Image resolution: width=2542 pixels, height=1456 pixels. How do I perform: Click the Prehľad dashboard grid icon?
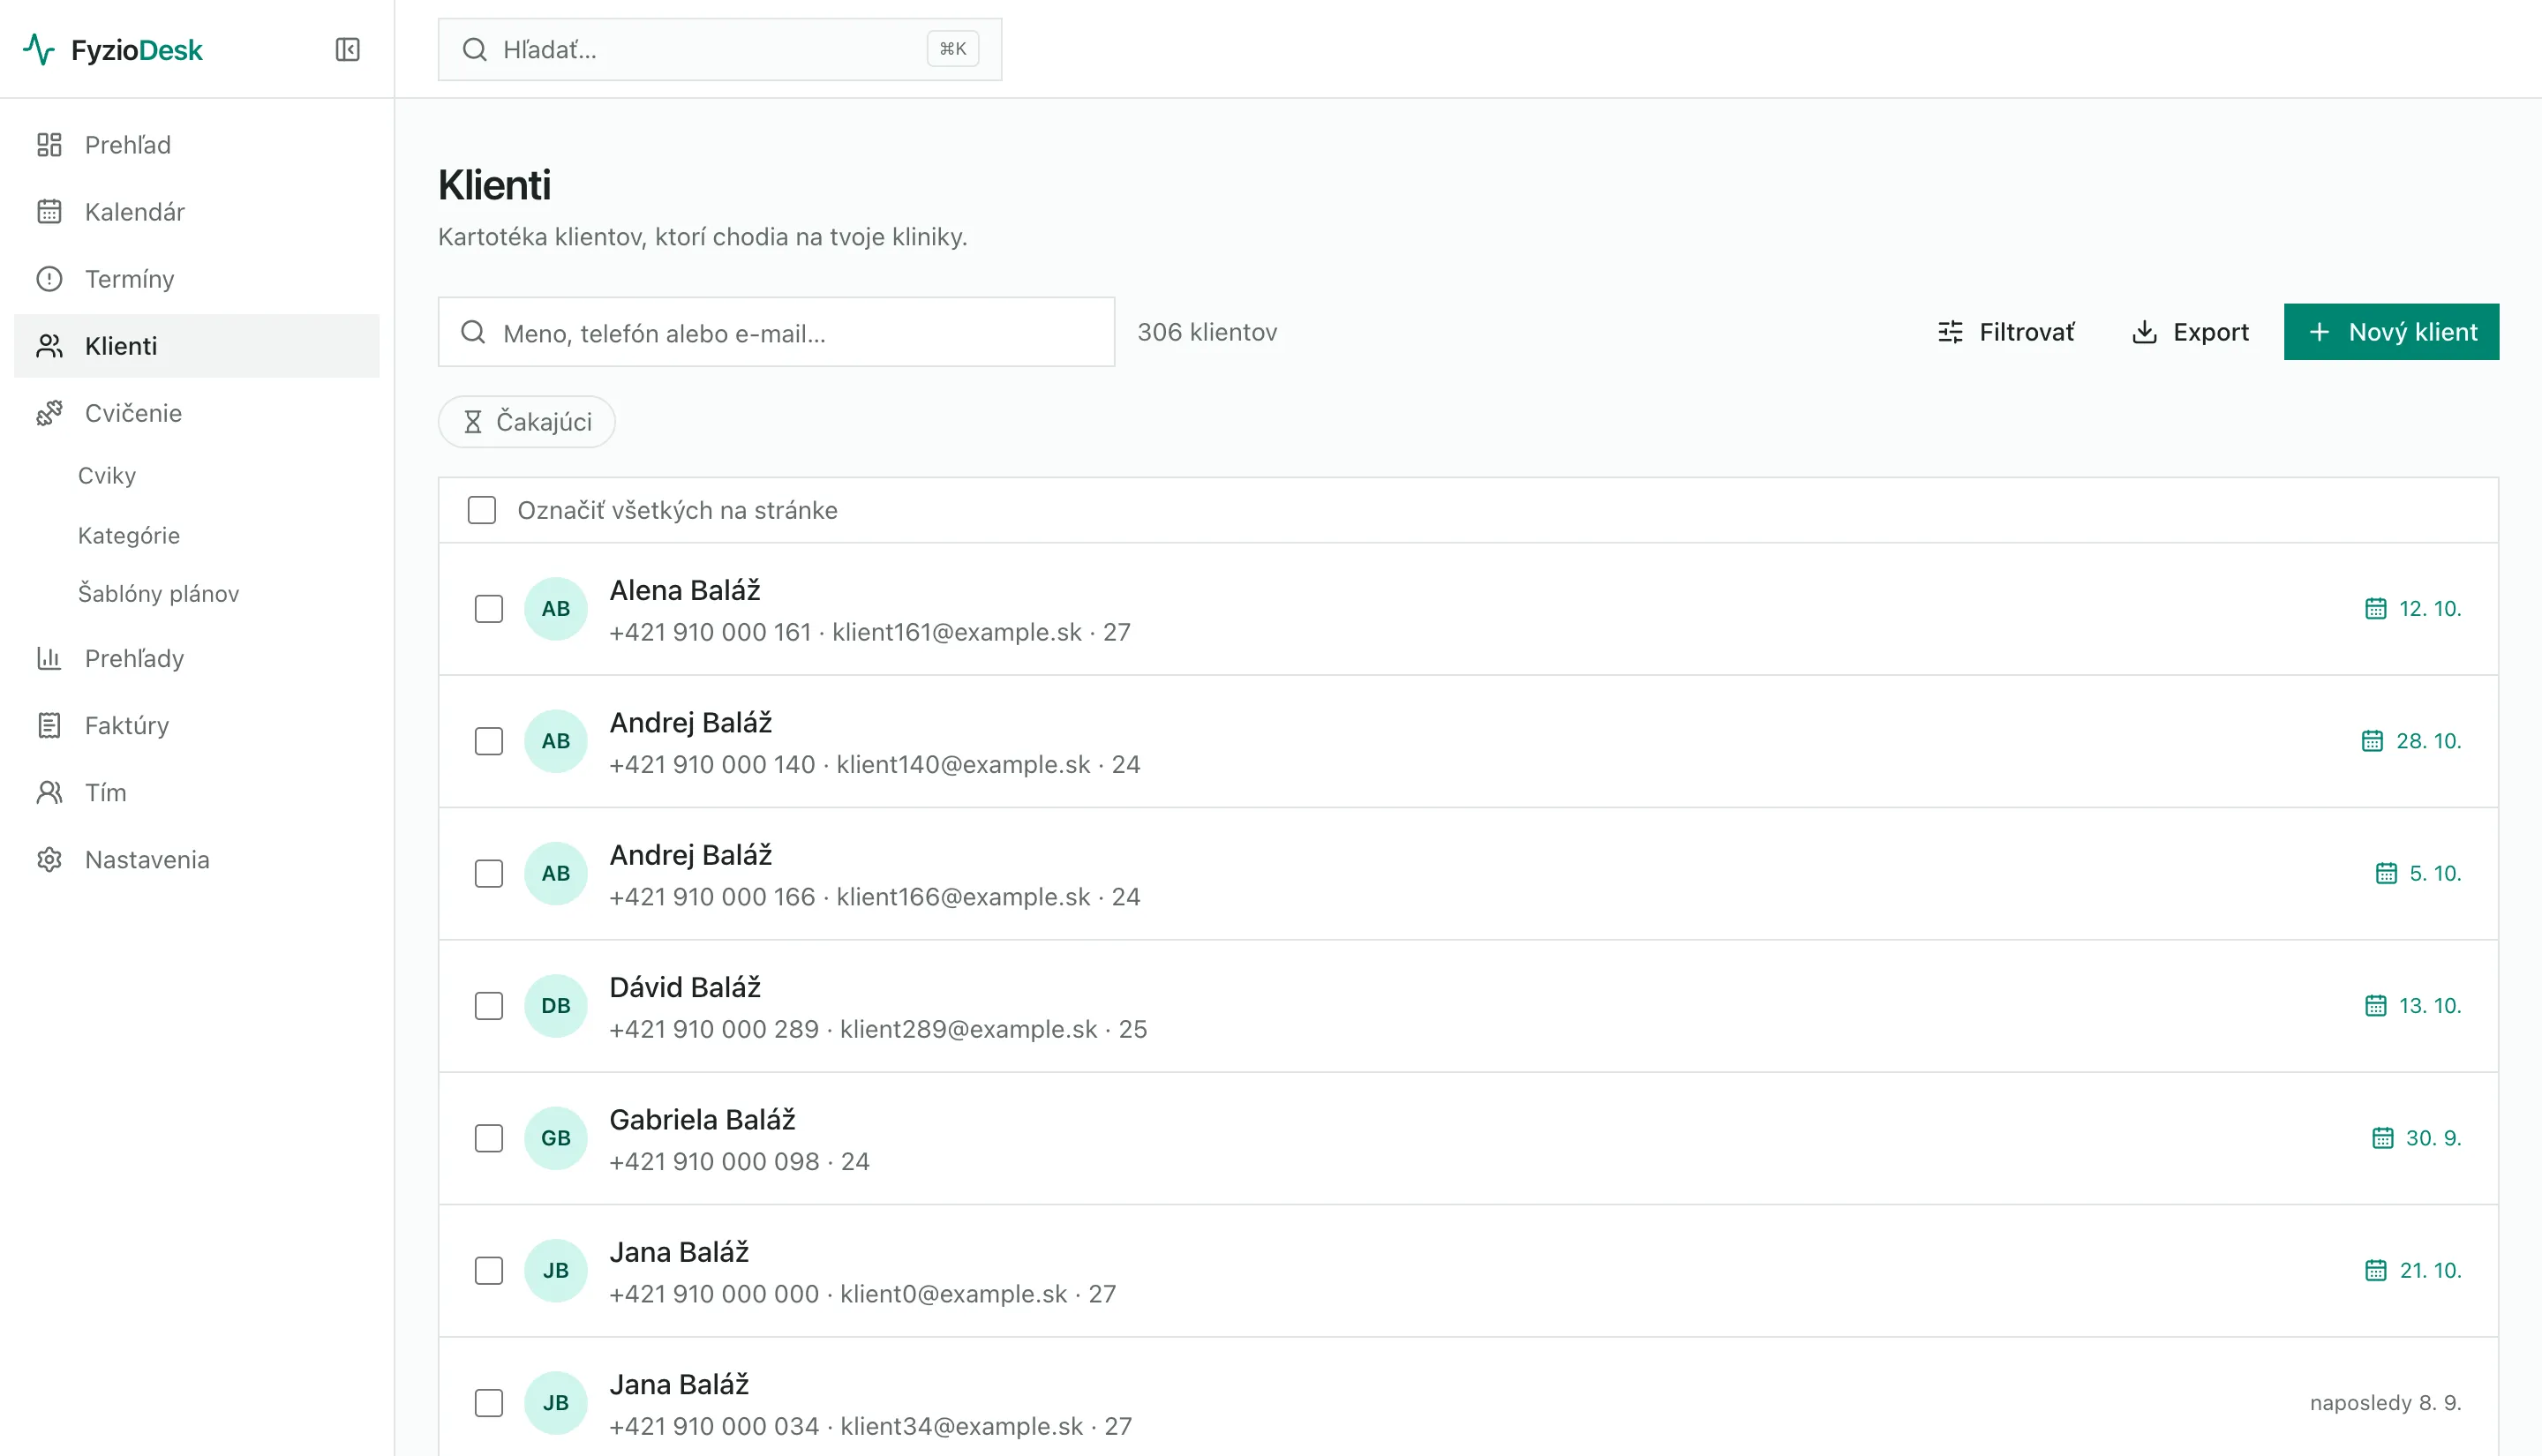pyautogui.click(x=49, y=145)
